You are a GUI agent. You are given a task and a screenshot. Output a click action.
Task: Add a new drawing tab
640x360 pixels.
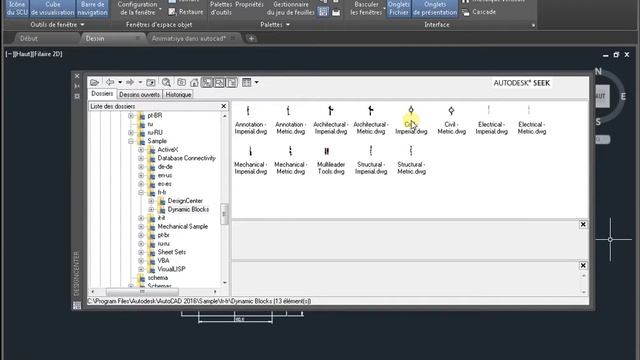coord(251,39)
